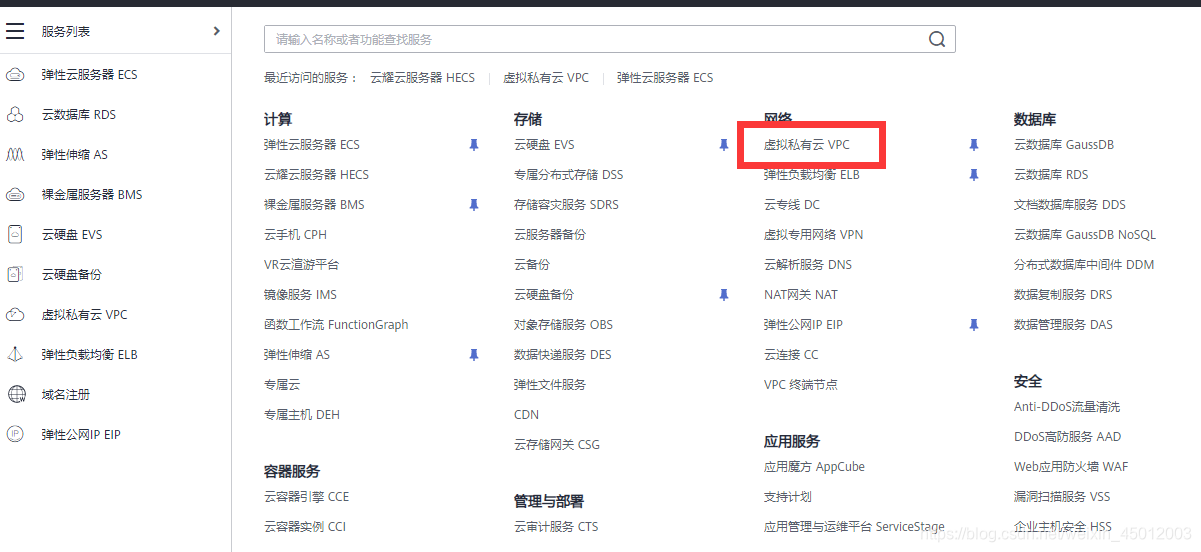Click sidebar 弹性伸缩 AS icon
Viewport: 1201px width, 552px height.
coord(15,155)
